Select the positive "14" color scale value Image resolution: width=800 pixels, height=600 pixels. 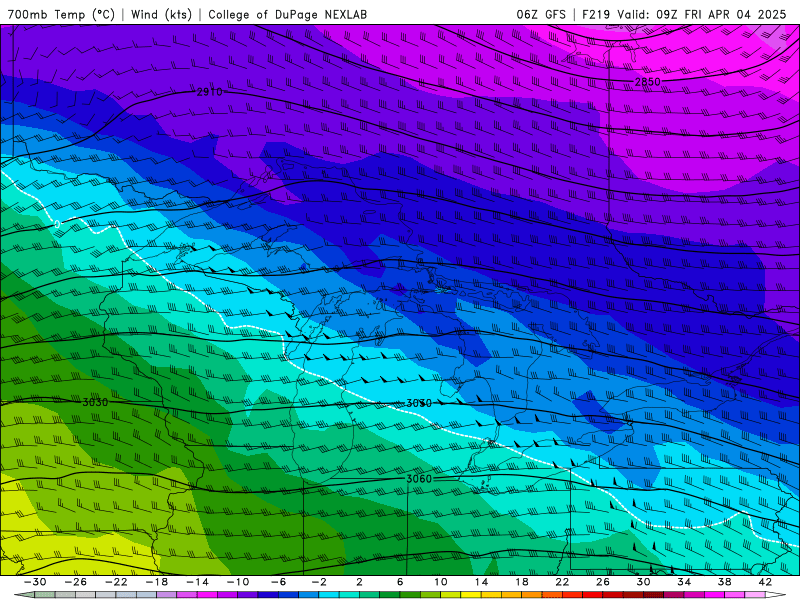tap(481, 582)
